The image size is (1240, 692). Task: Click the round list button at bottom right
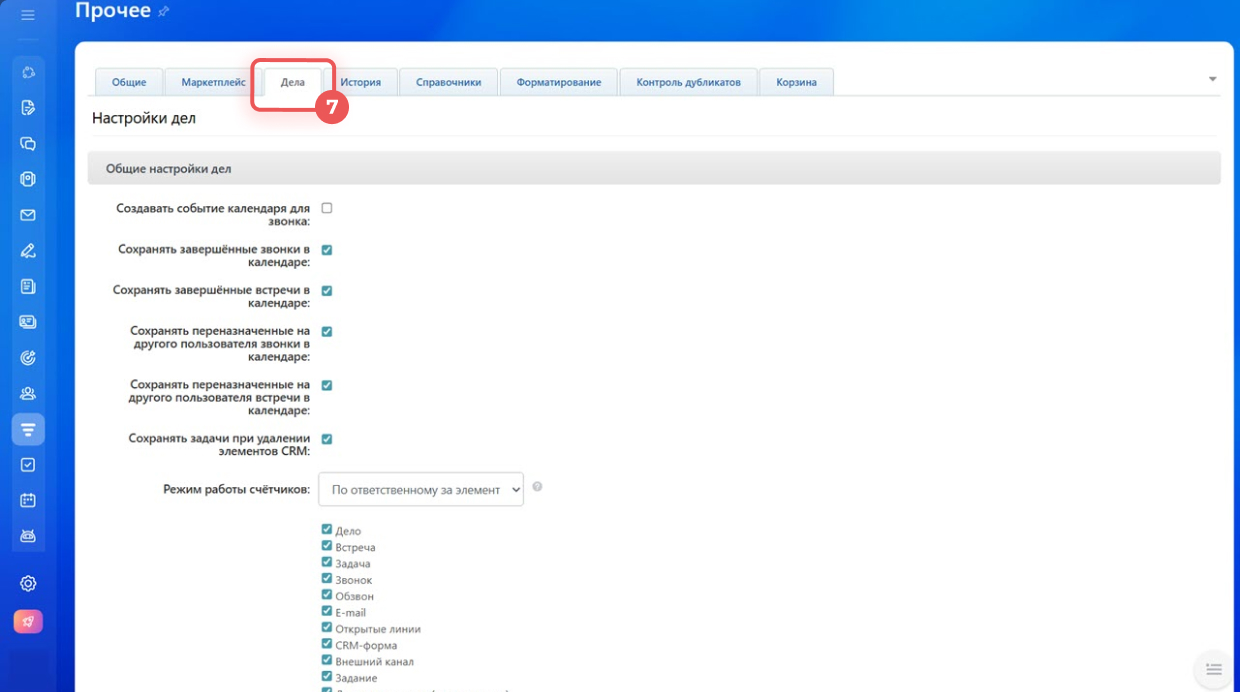(1213, 669)
